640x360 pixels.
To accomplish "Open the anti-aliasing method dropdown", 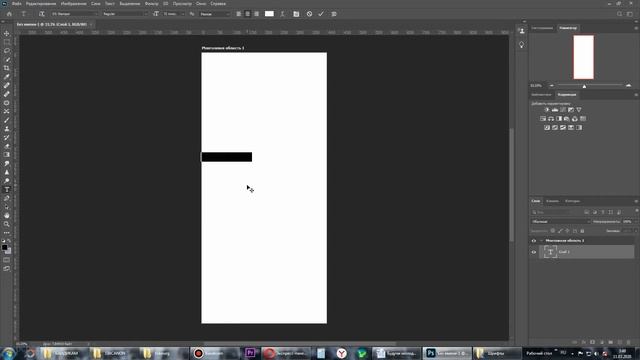I will pos(215,14).
